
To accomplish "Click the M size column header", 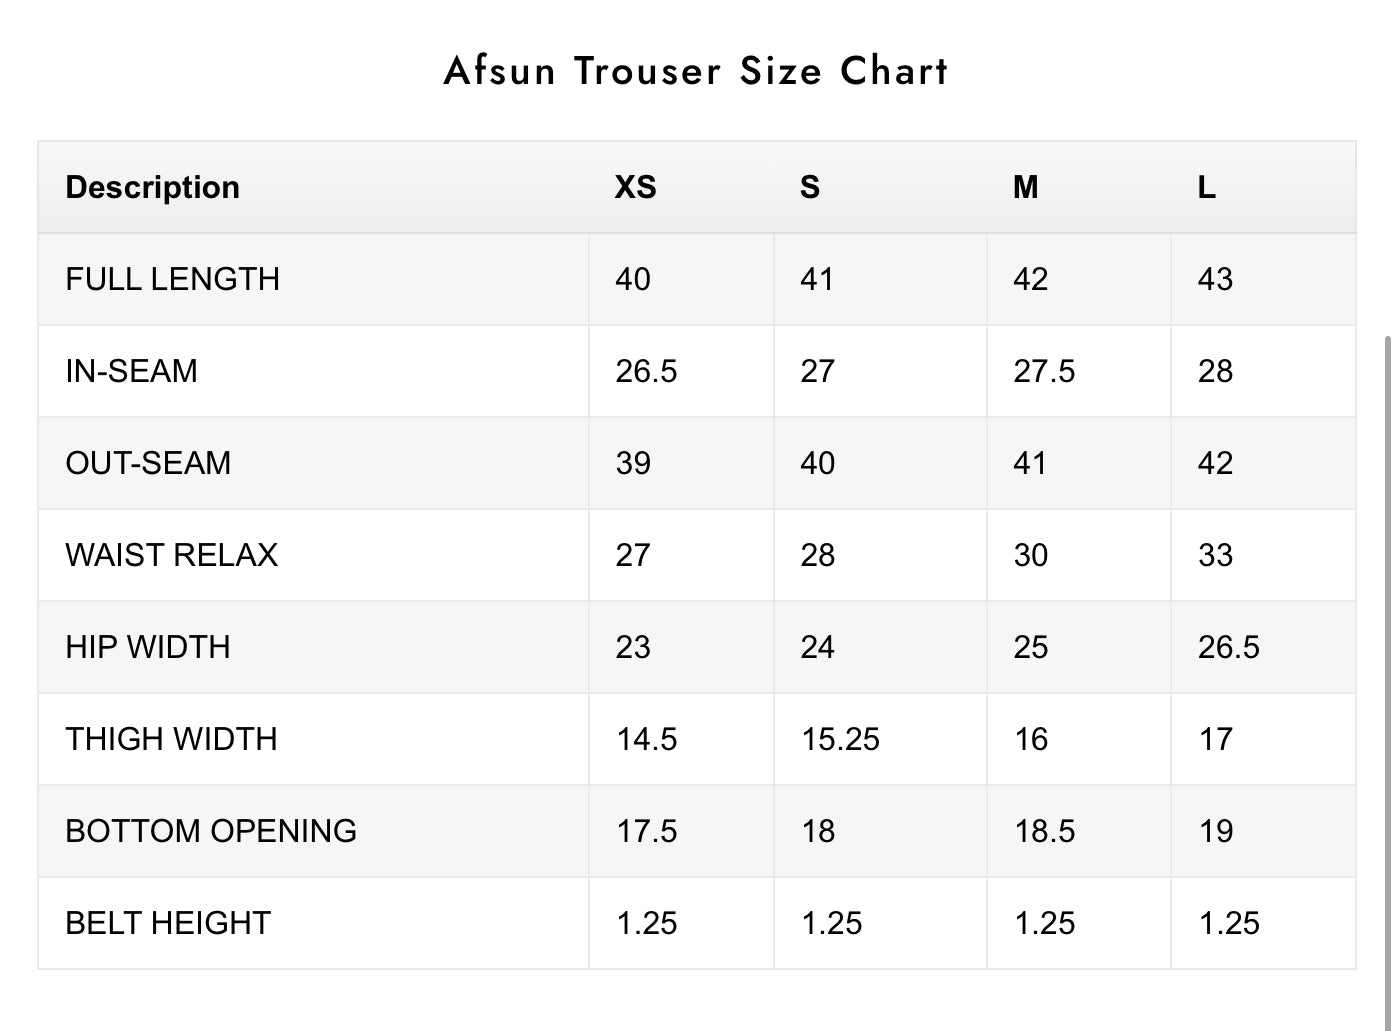I will [x=1026, y=187].
